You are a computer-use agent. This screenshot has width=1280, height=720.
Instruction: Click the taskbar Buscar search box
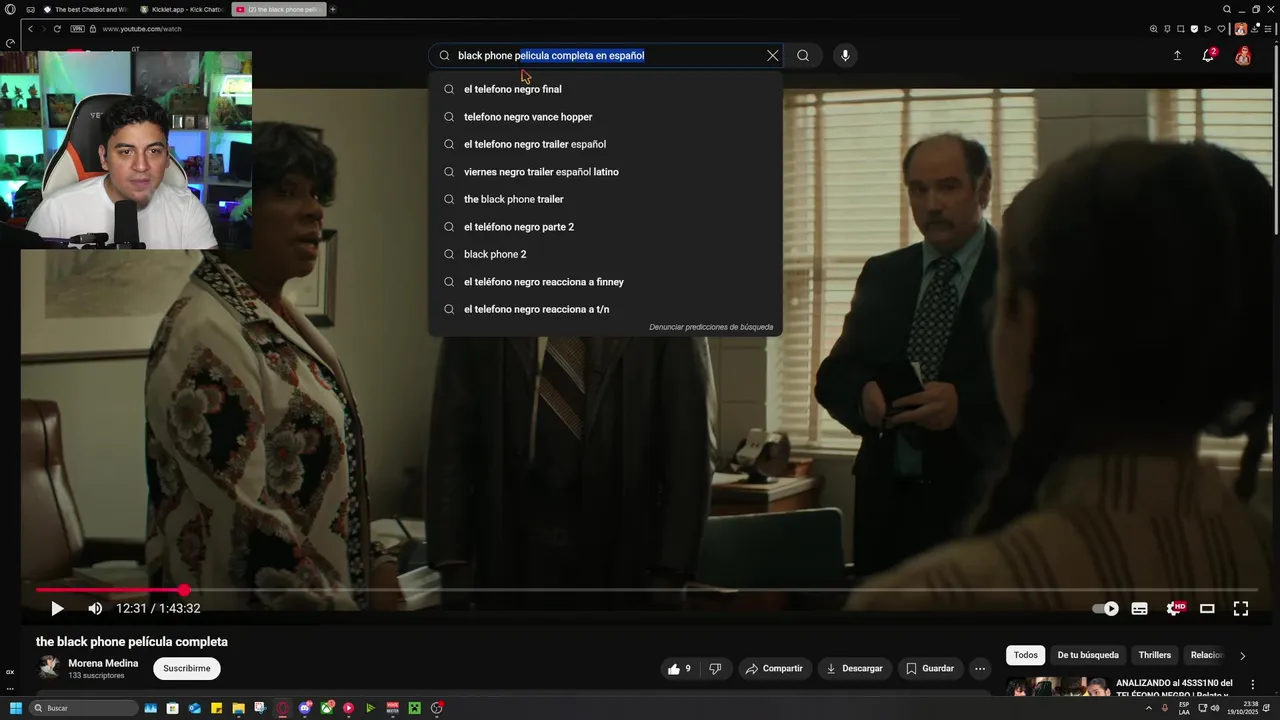83,708
